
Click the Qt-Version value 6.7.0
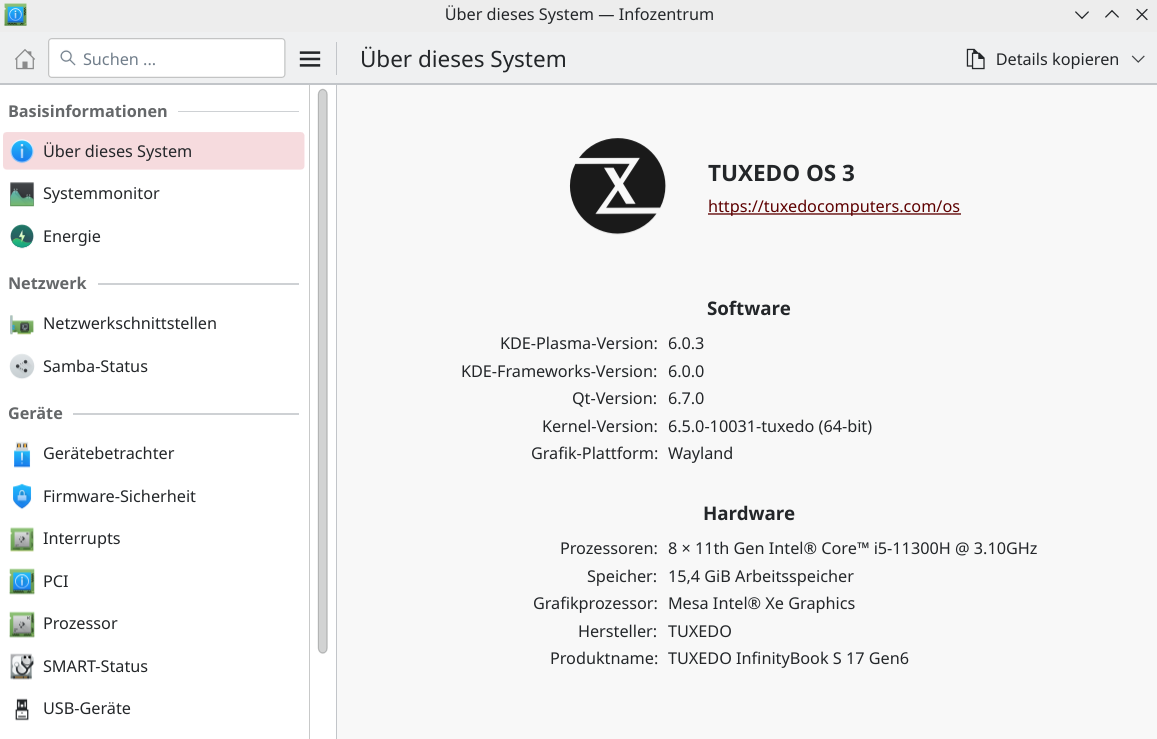686,399
